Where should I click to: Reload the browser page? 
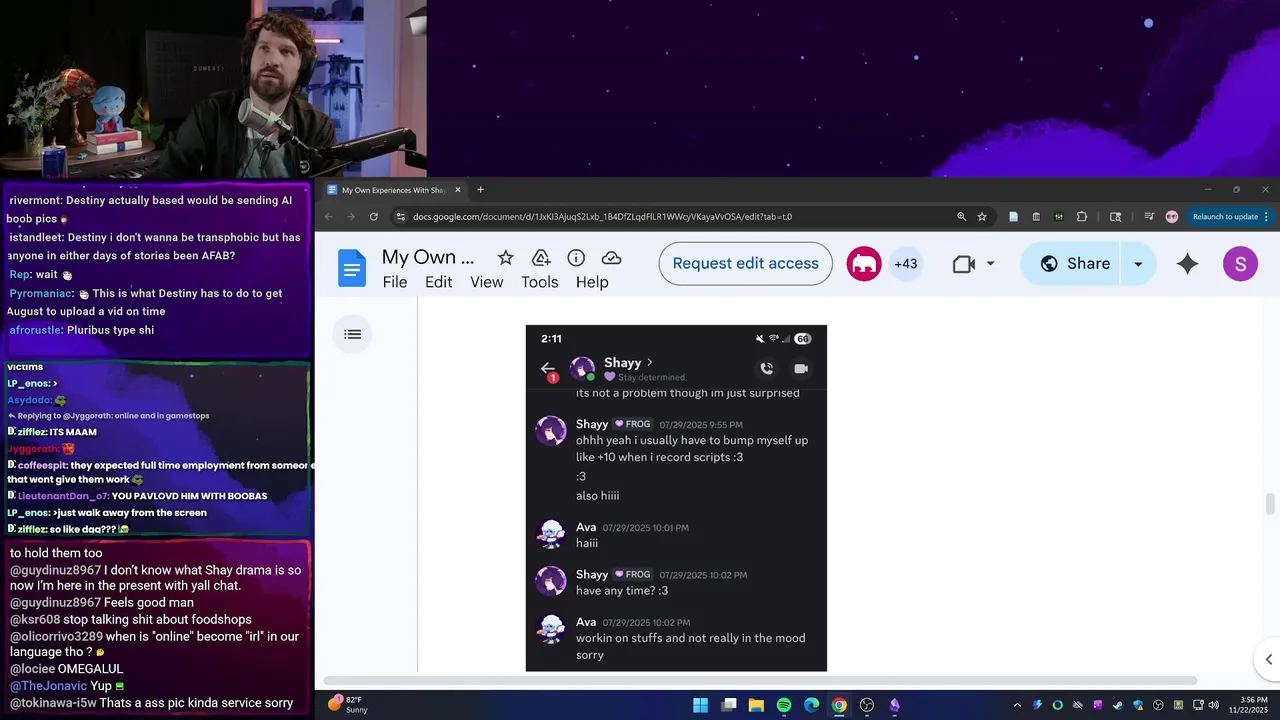tap(374, 216)
